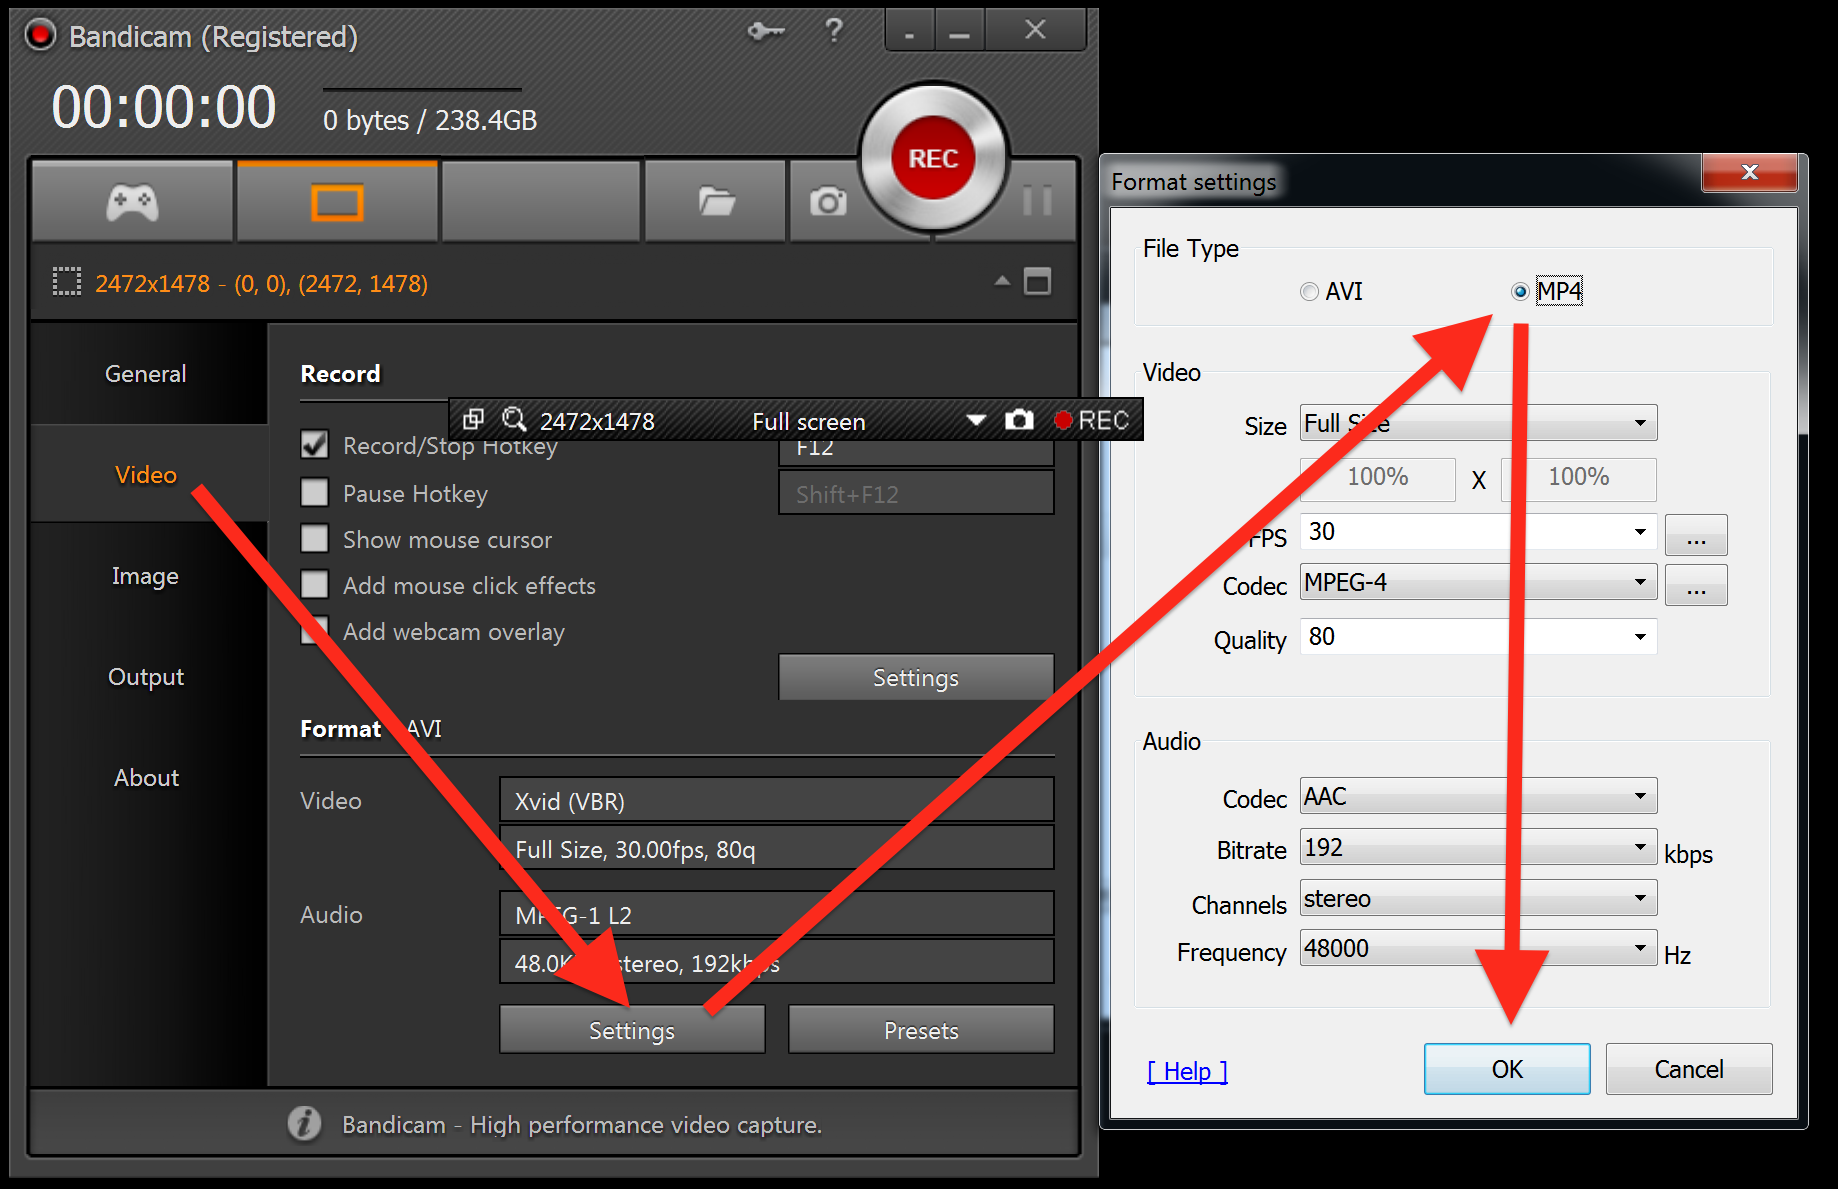This screenshot has width=1838, height=1189.
Task: Click the magnifier icon on floating bar
Action: click(x=514, y=419)
